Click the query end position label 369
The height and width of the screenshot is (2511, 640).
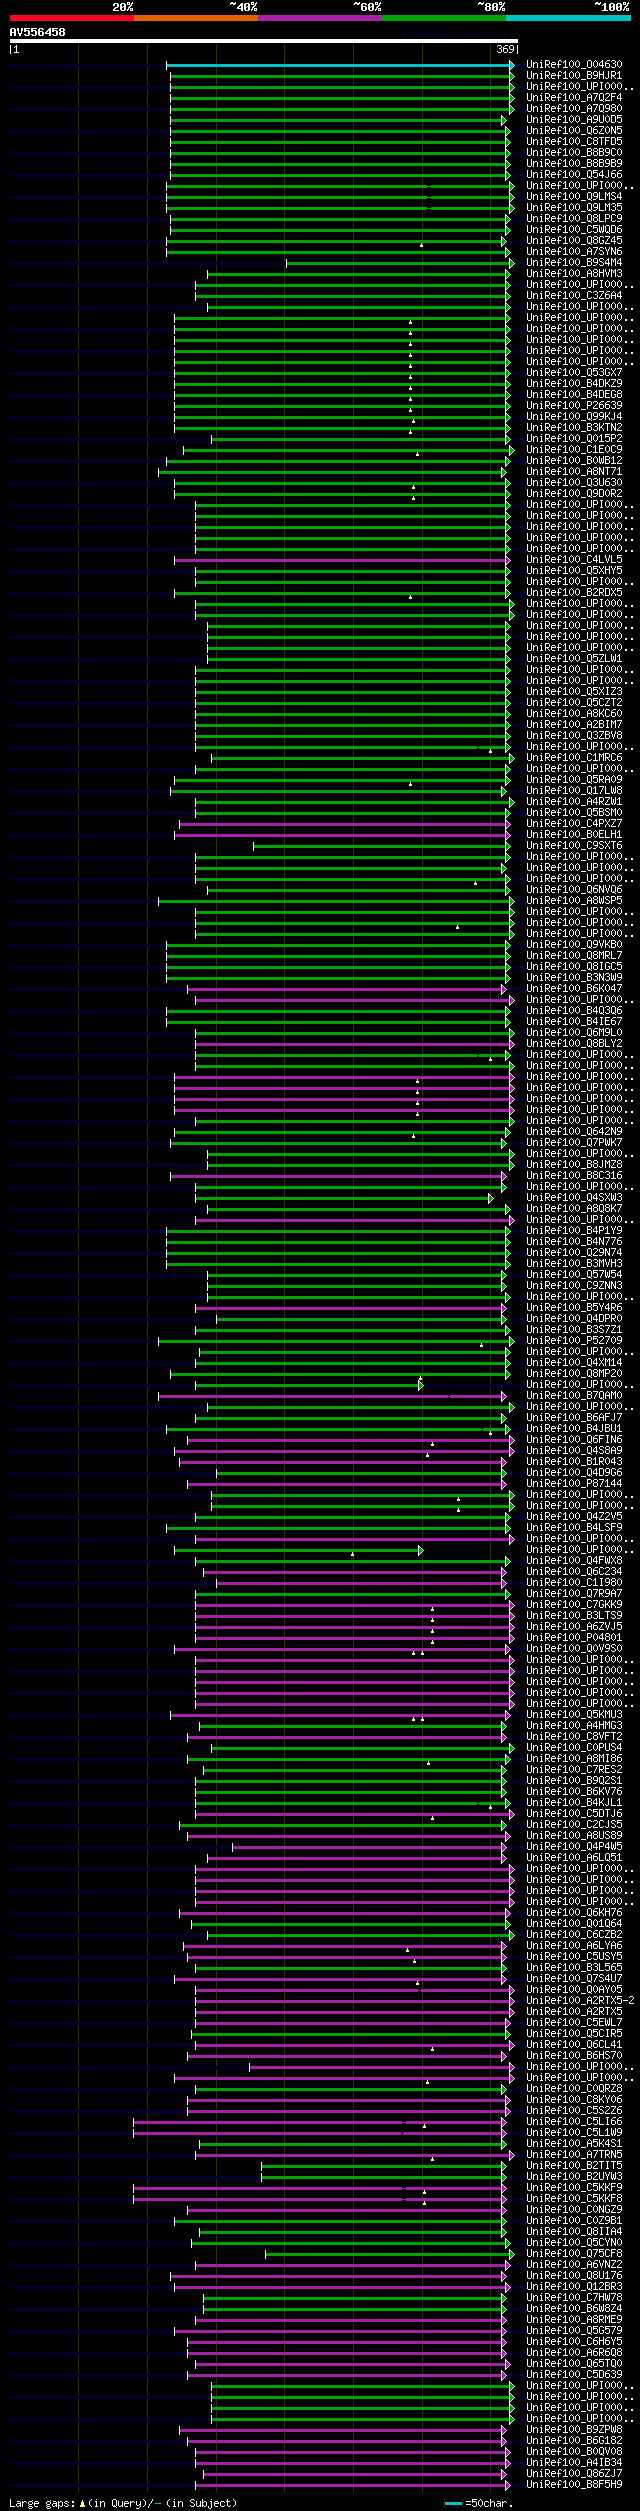[505, 49]
